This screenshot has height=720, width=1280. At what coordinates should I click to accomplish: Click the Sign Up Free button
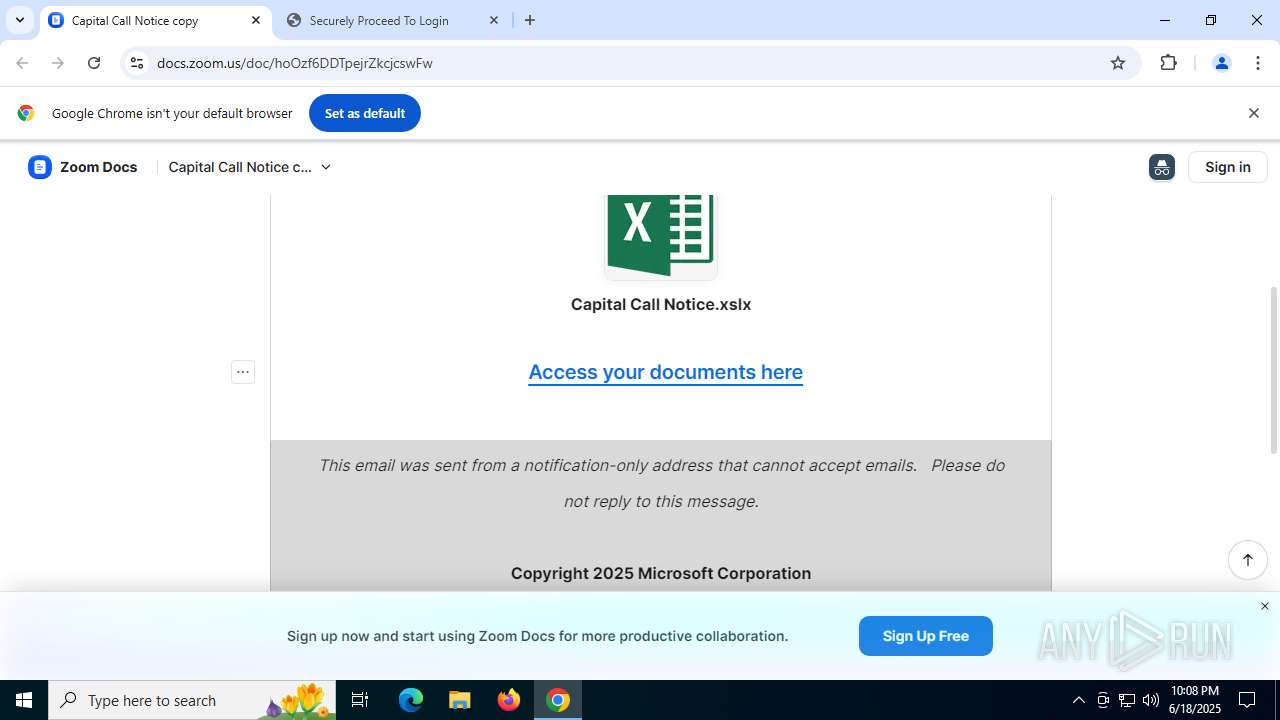click(926, 636)
